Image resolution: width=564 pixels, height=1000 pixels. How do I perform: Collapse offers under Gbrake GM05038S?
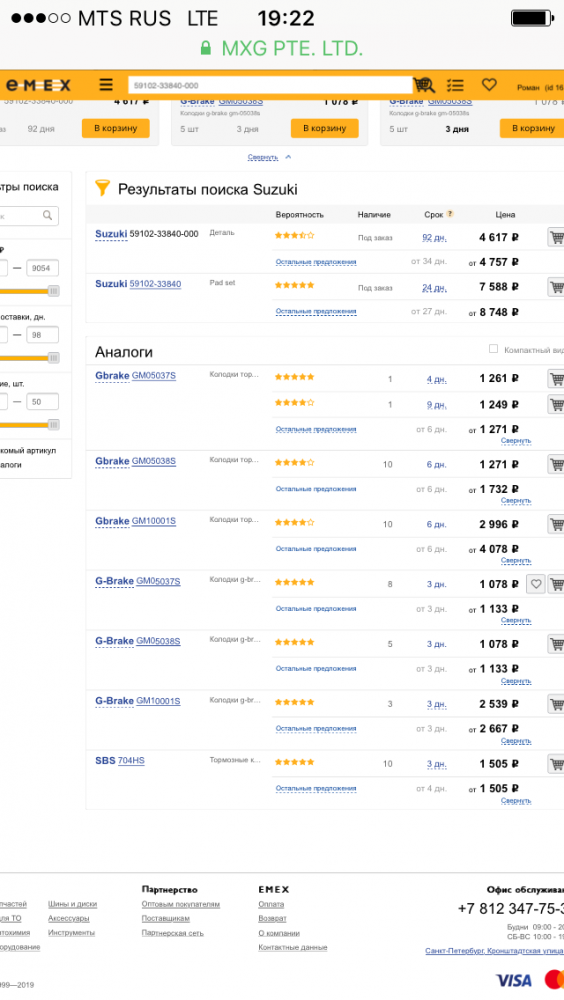(x=516, y=501)
